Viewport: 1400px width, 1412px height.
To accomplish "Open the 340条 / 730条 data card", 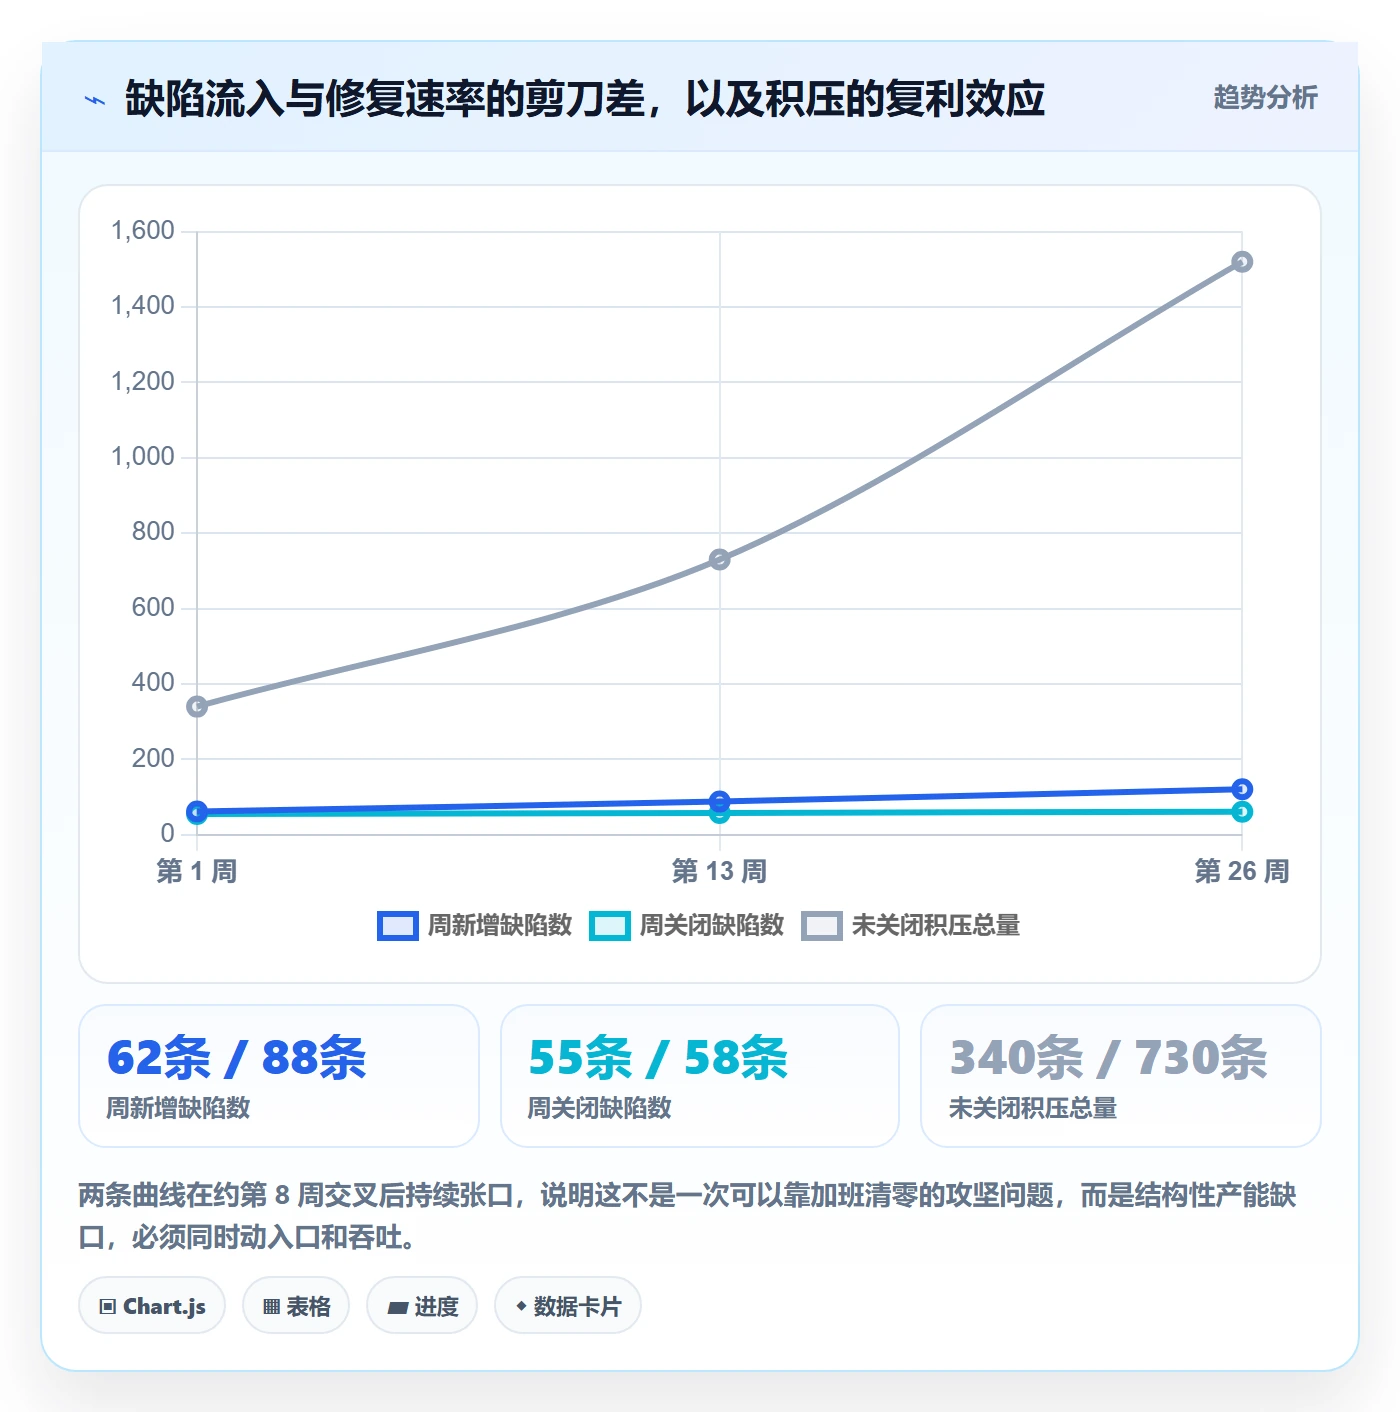I will (1121, 1076).
